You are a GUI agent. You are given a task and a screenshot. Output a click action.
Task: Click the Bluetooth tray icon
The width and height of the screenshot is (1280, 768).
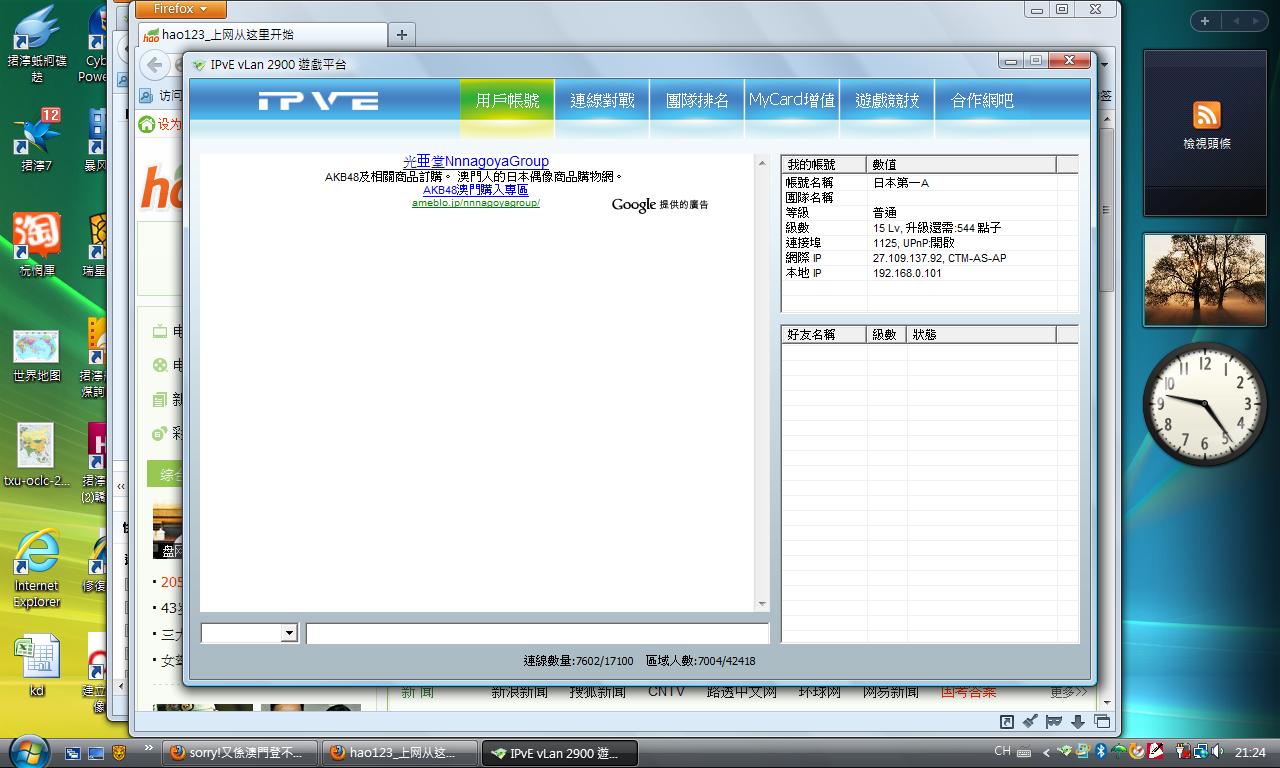(x=1100, y=752)
